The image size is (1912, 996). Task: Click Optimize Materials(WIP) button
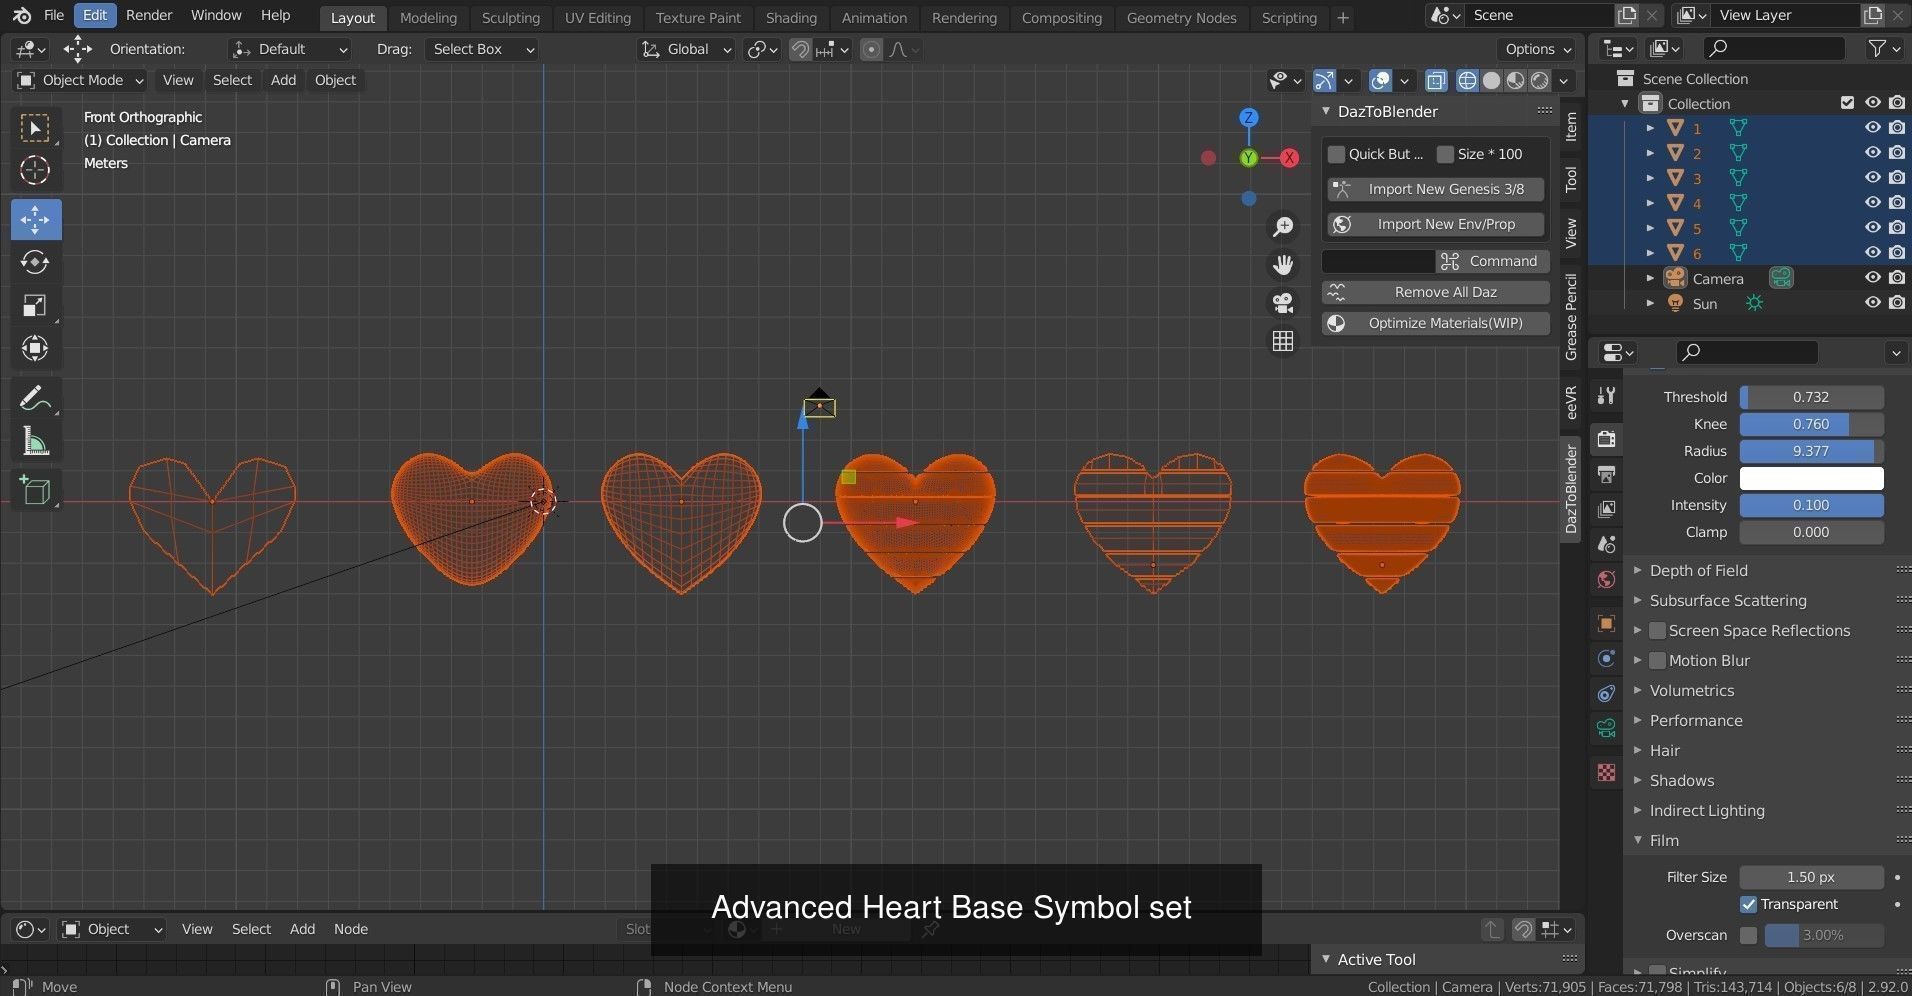pos(1436,323)
